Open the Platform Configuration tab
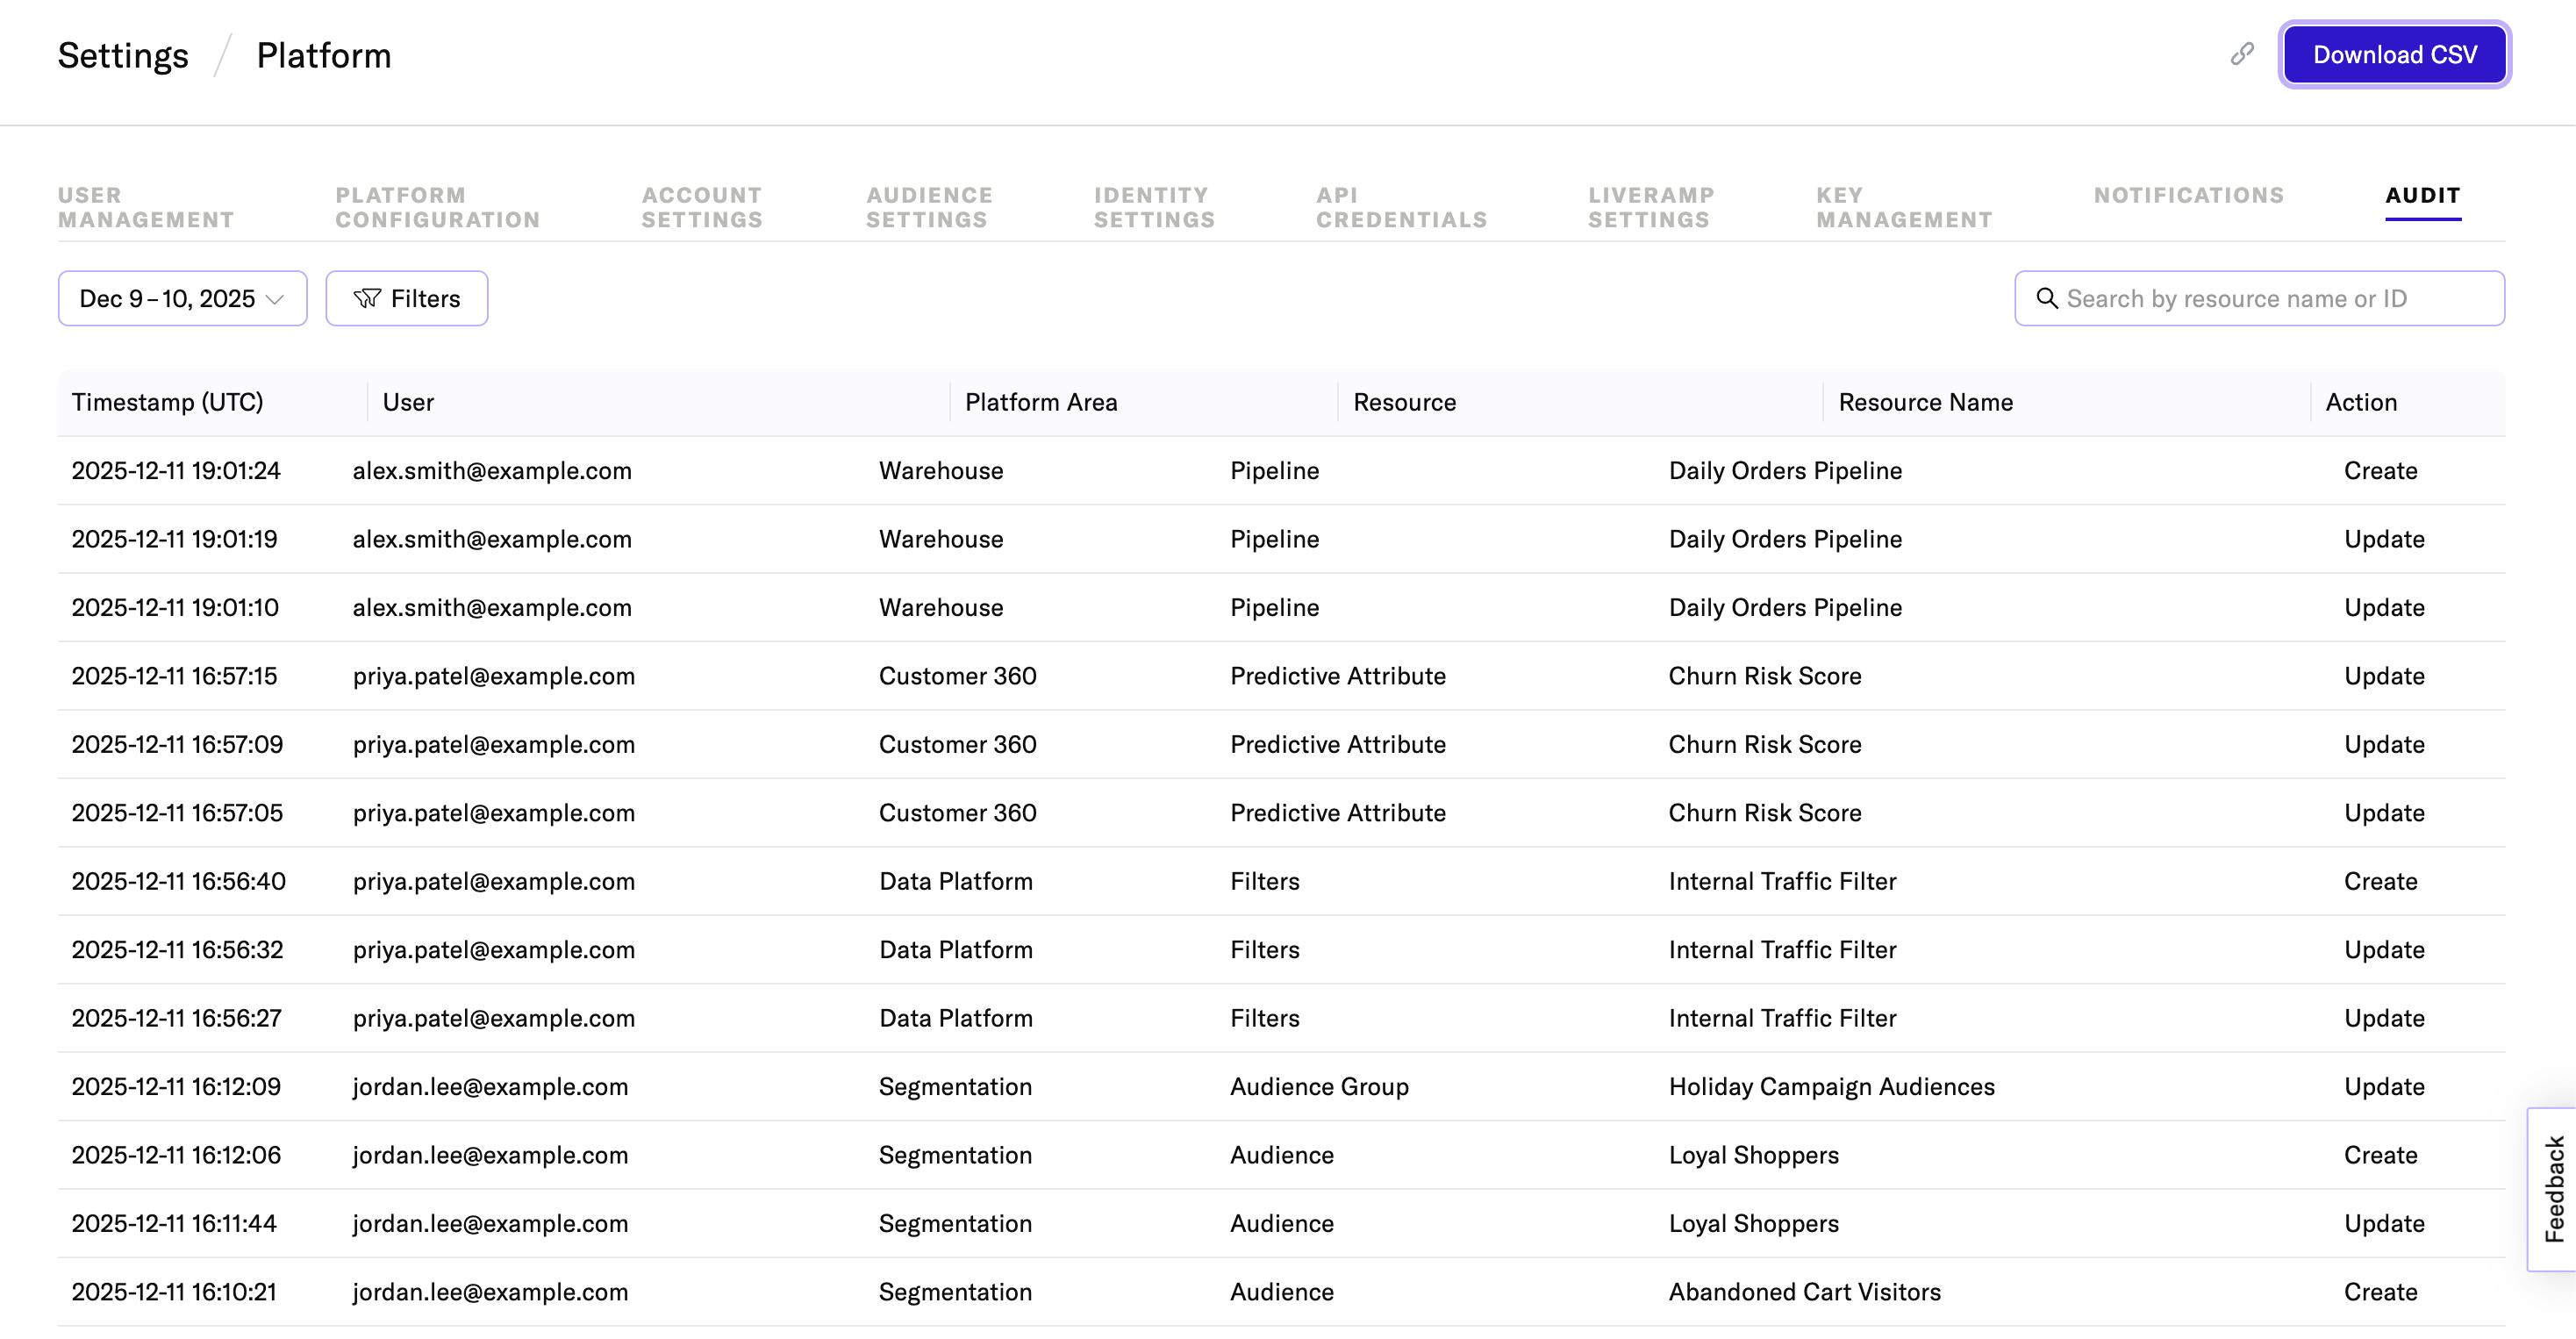This screenshot has height=1339, width=2576. [x=437, y=207]
